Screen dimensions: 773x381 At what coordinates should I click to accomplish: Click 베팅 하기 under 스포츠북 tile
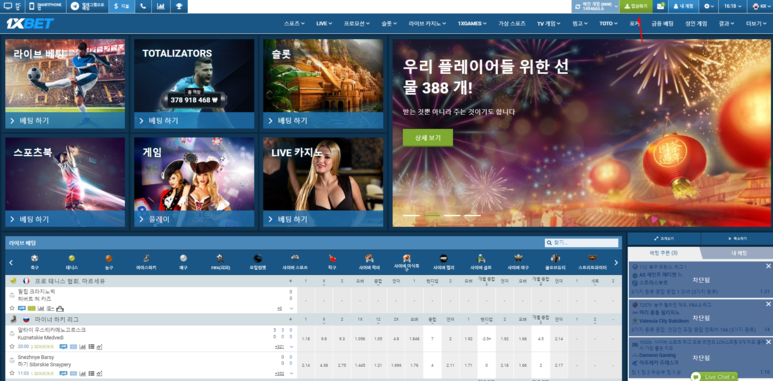pyautogui.click(x=65, y=219)
